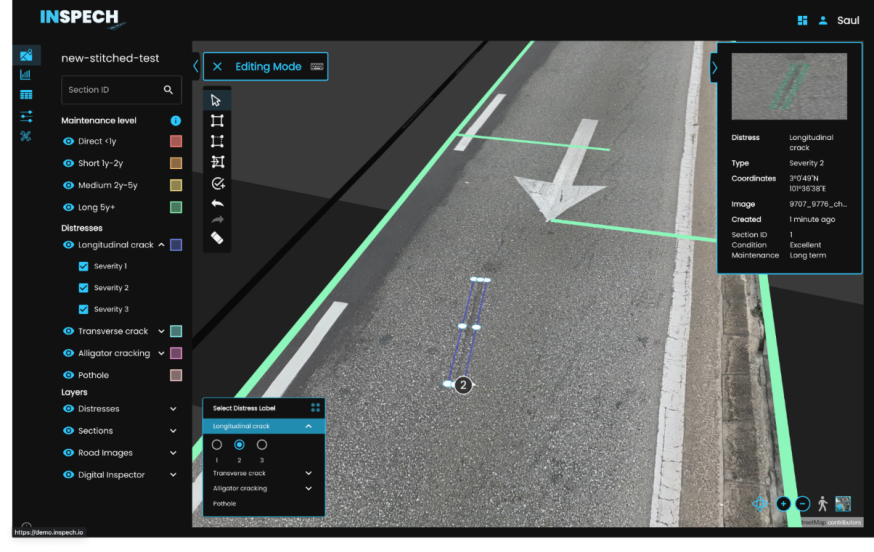The height and width of the screenshot is (552, 874).
Task: Expand Alligator cracking in distress label panel
Action: [x=308, y=488]
